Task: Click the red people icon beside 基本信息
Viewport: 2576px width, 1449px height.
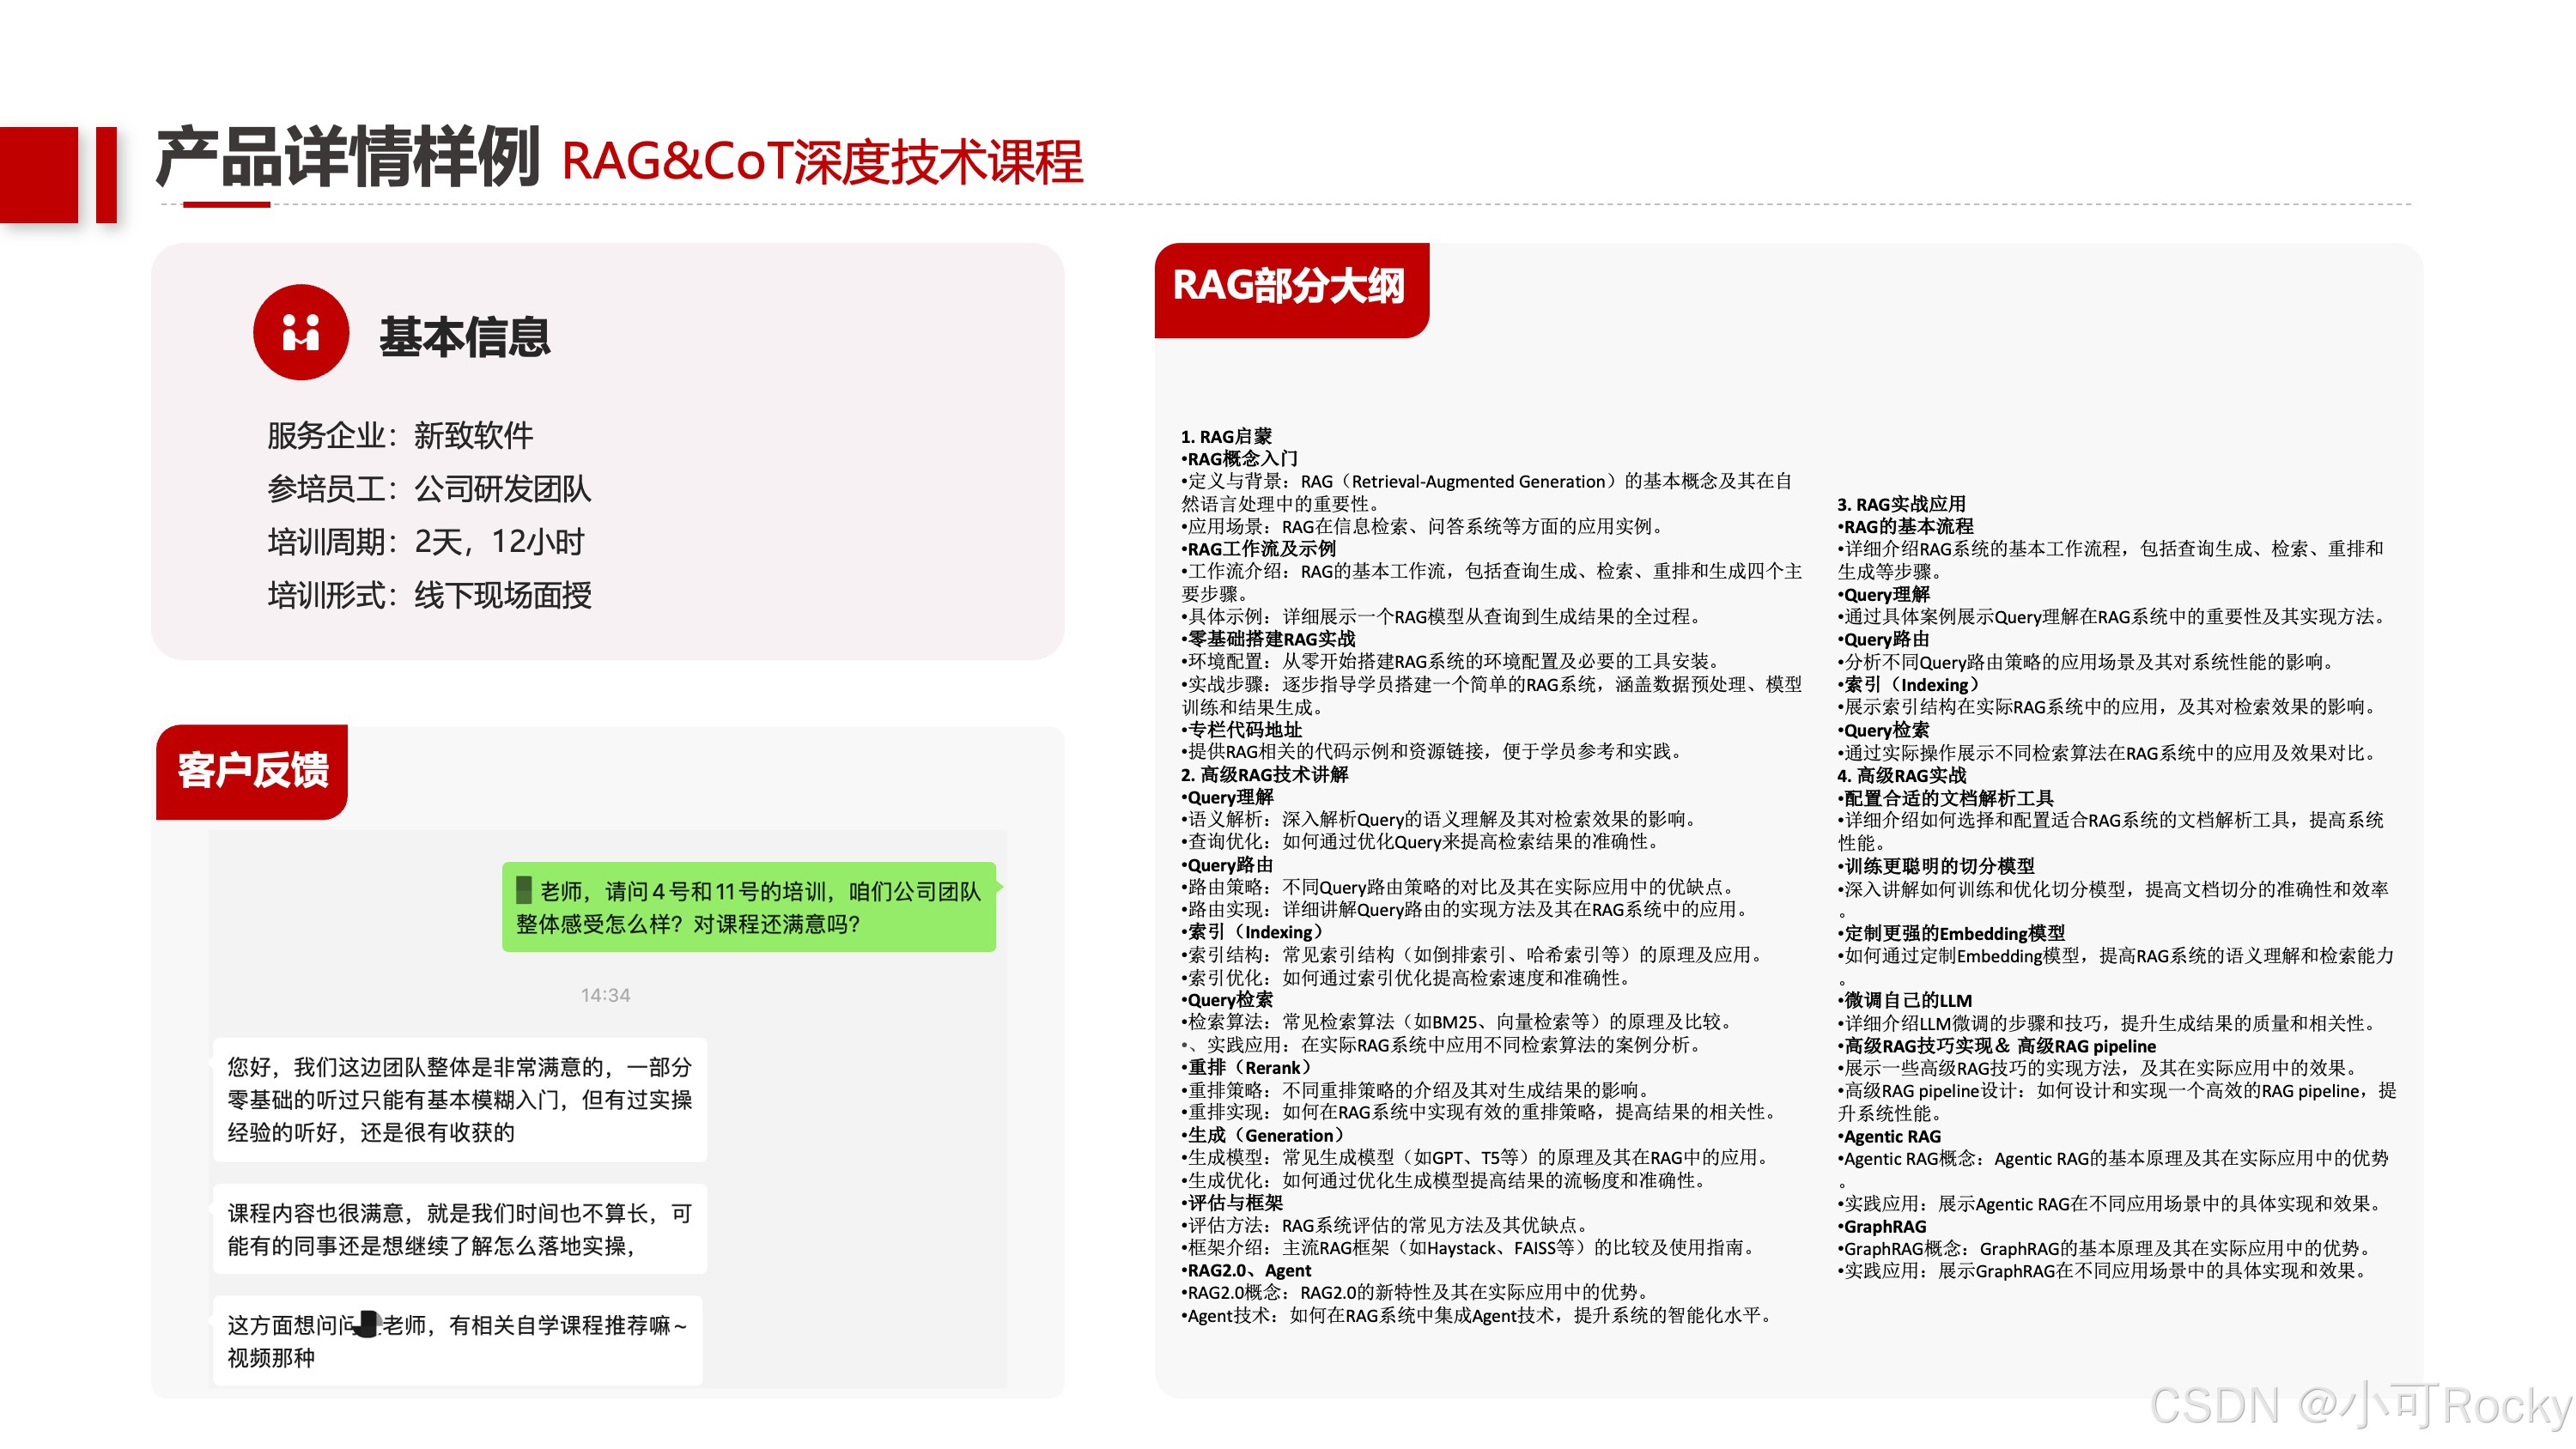Action: coord(301,332)
